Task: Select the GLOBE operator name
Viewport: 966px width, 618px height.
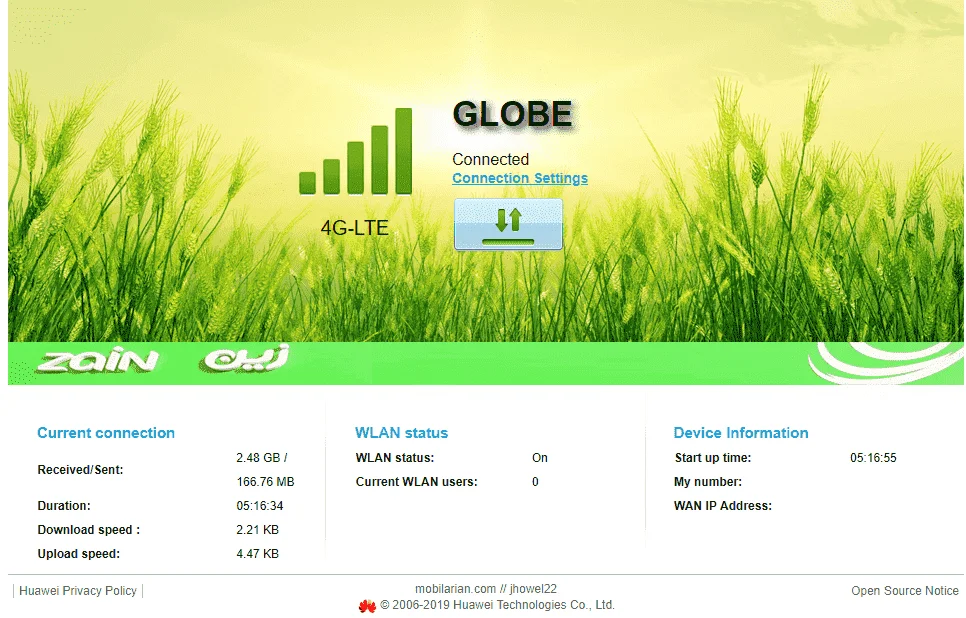Action: point(513,114)
